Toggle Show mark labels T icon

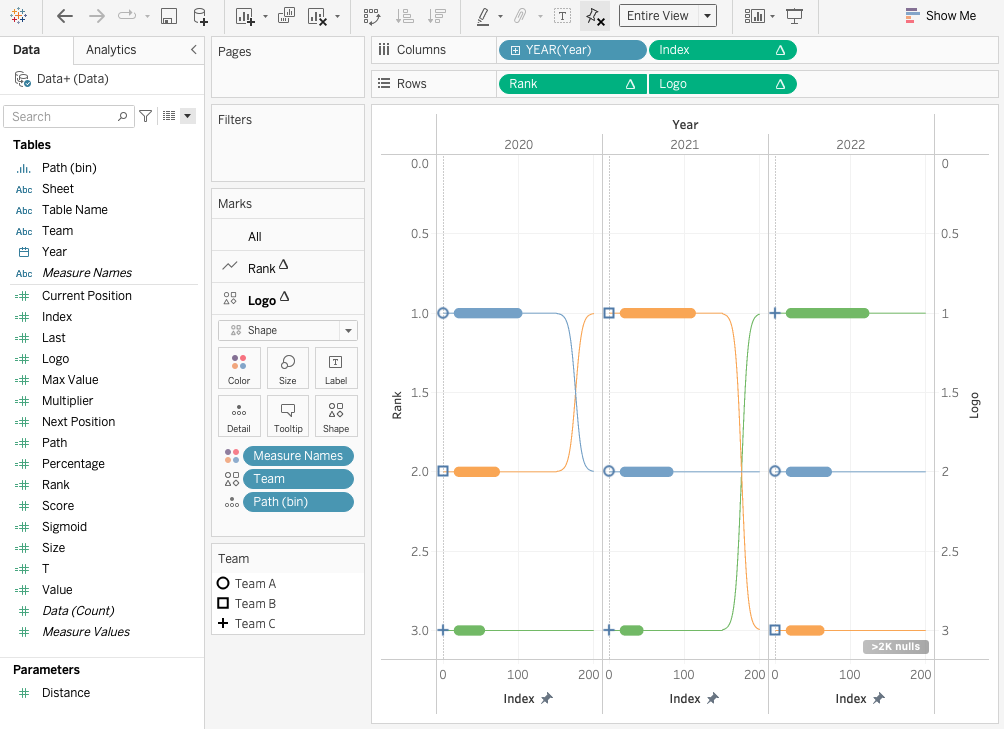click(562, 16)
